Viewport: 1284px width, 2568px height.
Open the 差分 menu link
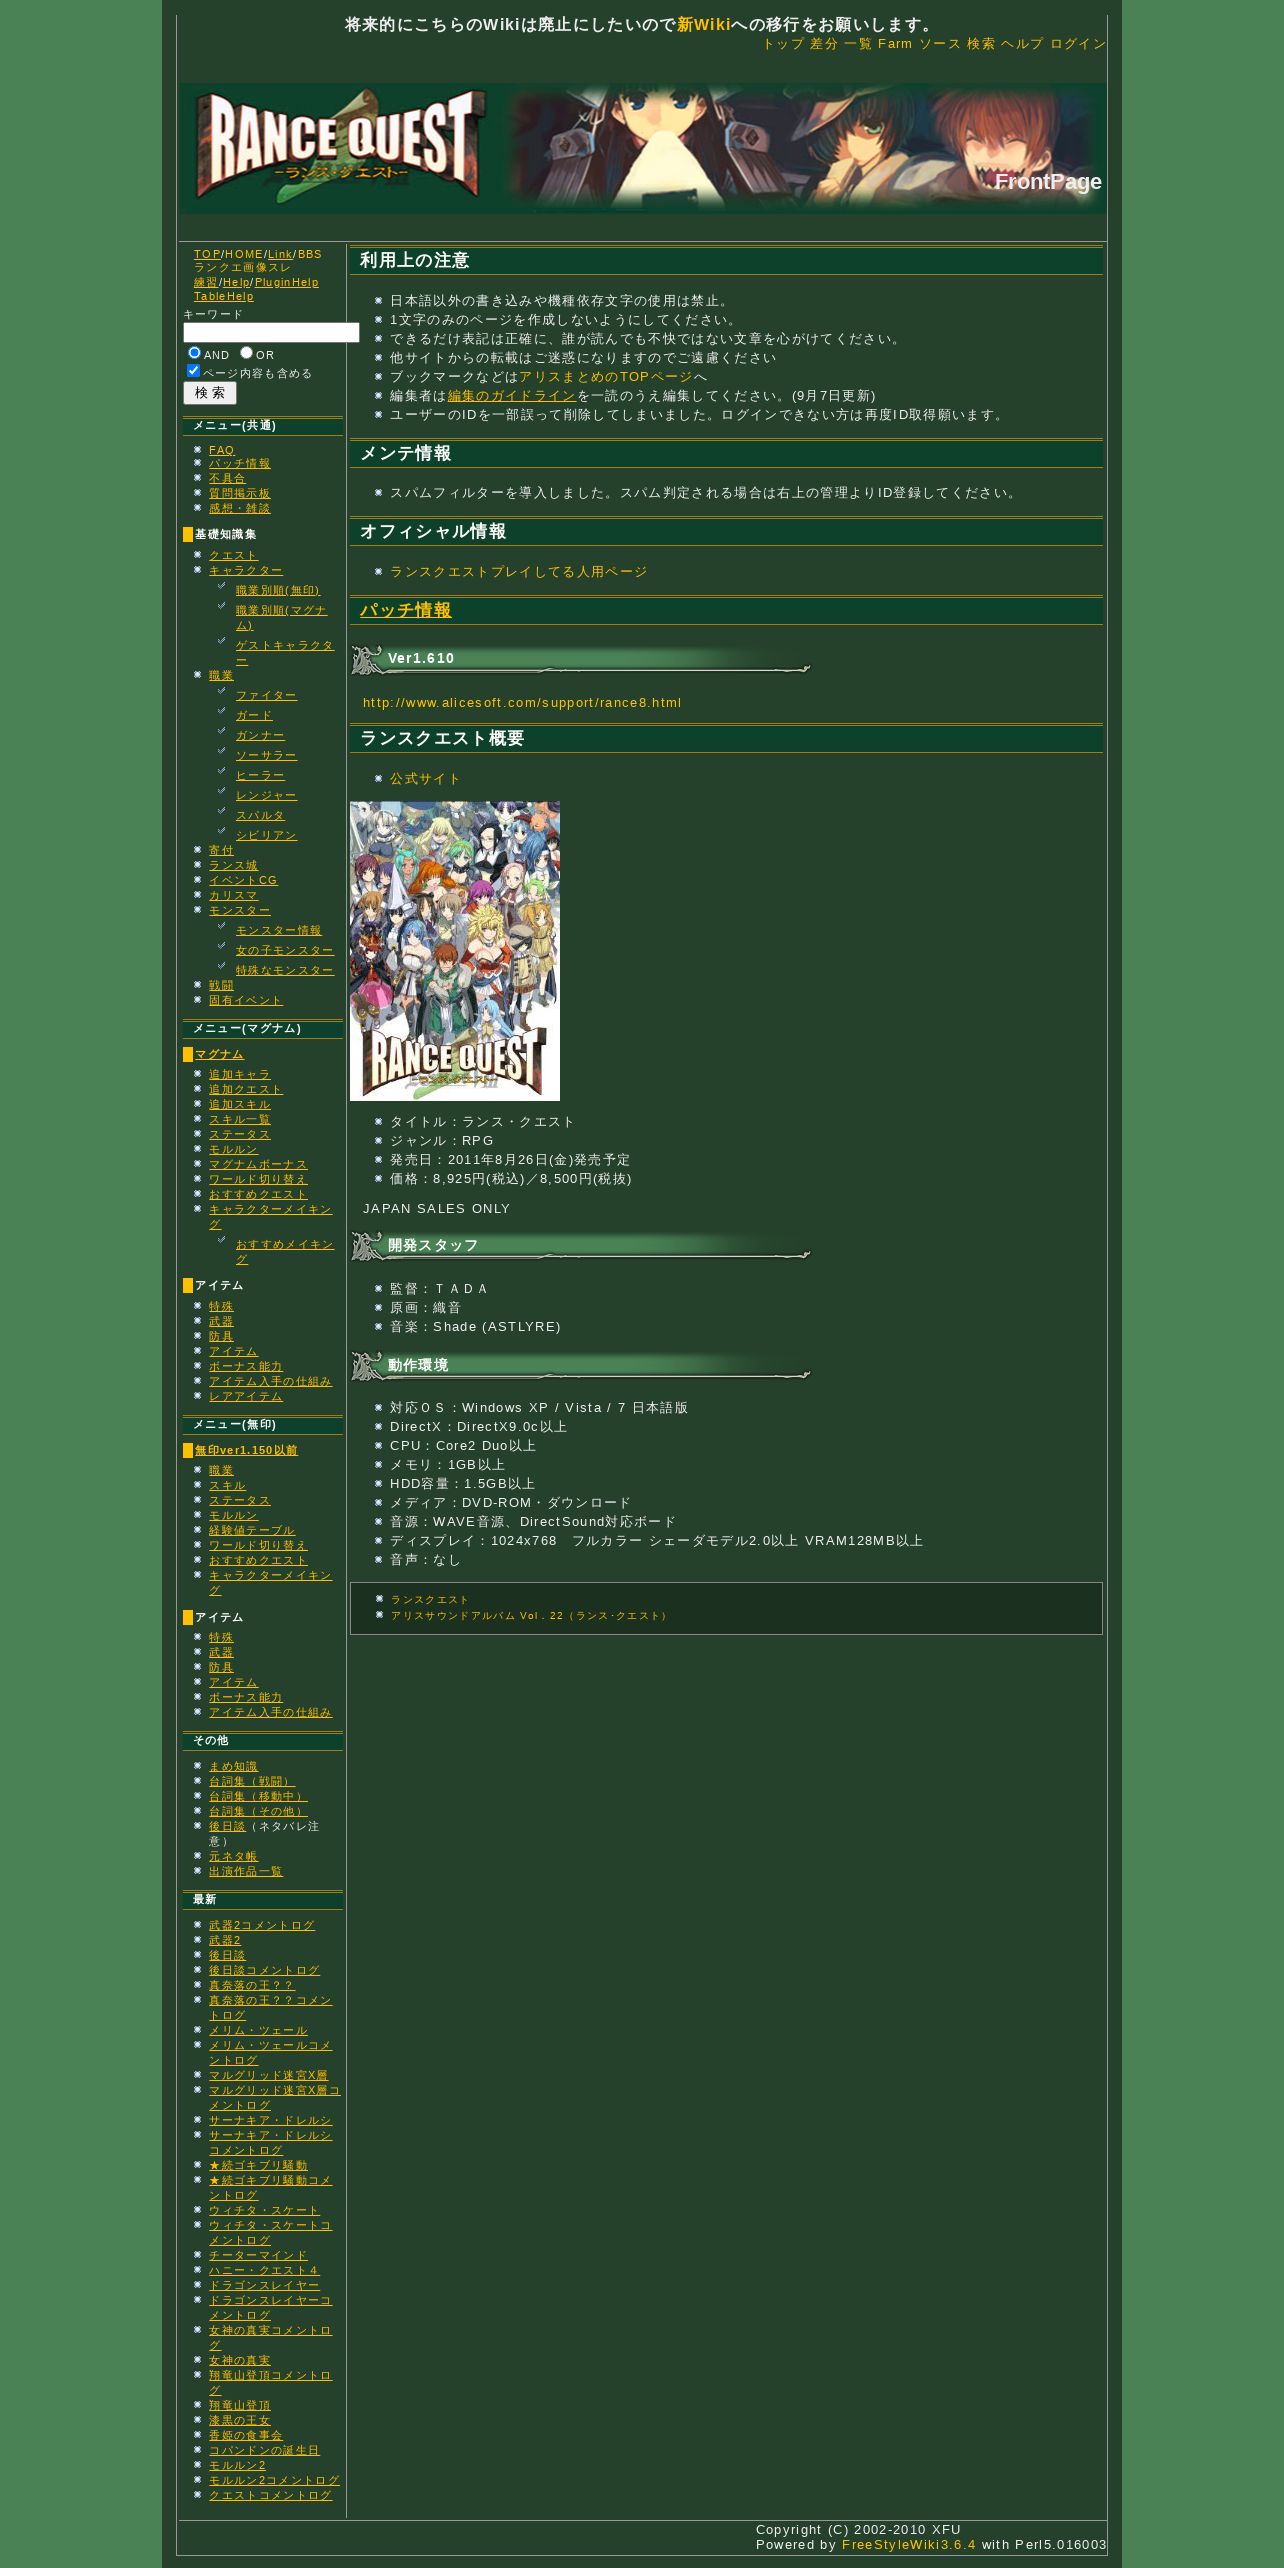coord(824,44)
